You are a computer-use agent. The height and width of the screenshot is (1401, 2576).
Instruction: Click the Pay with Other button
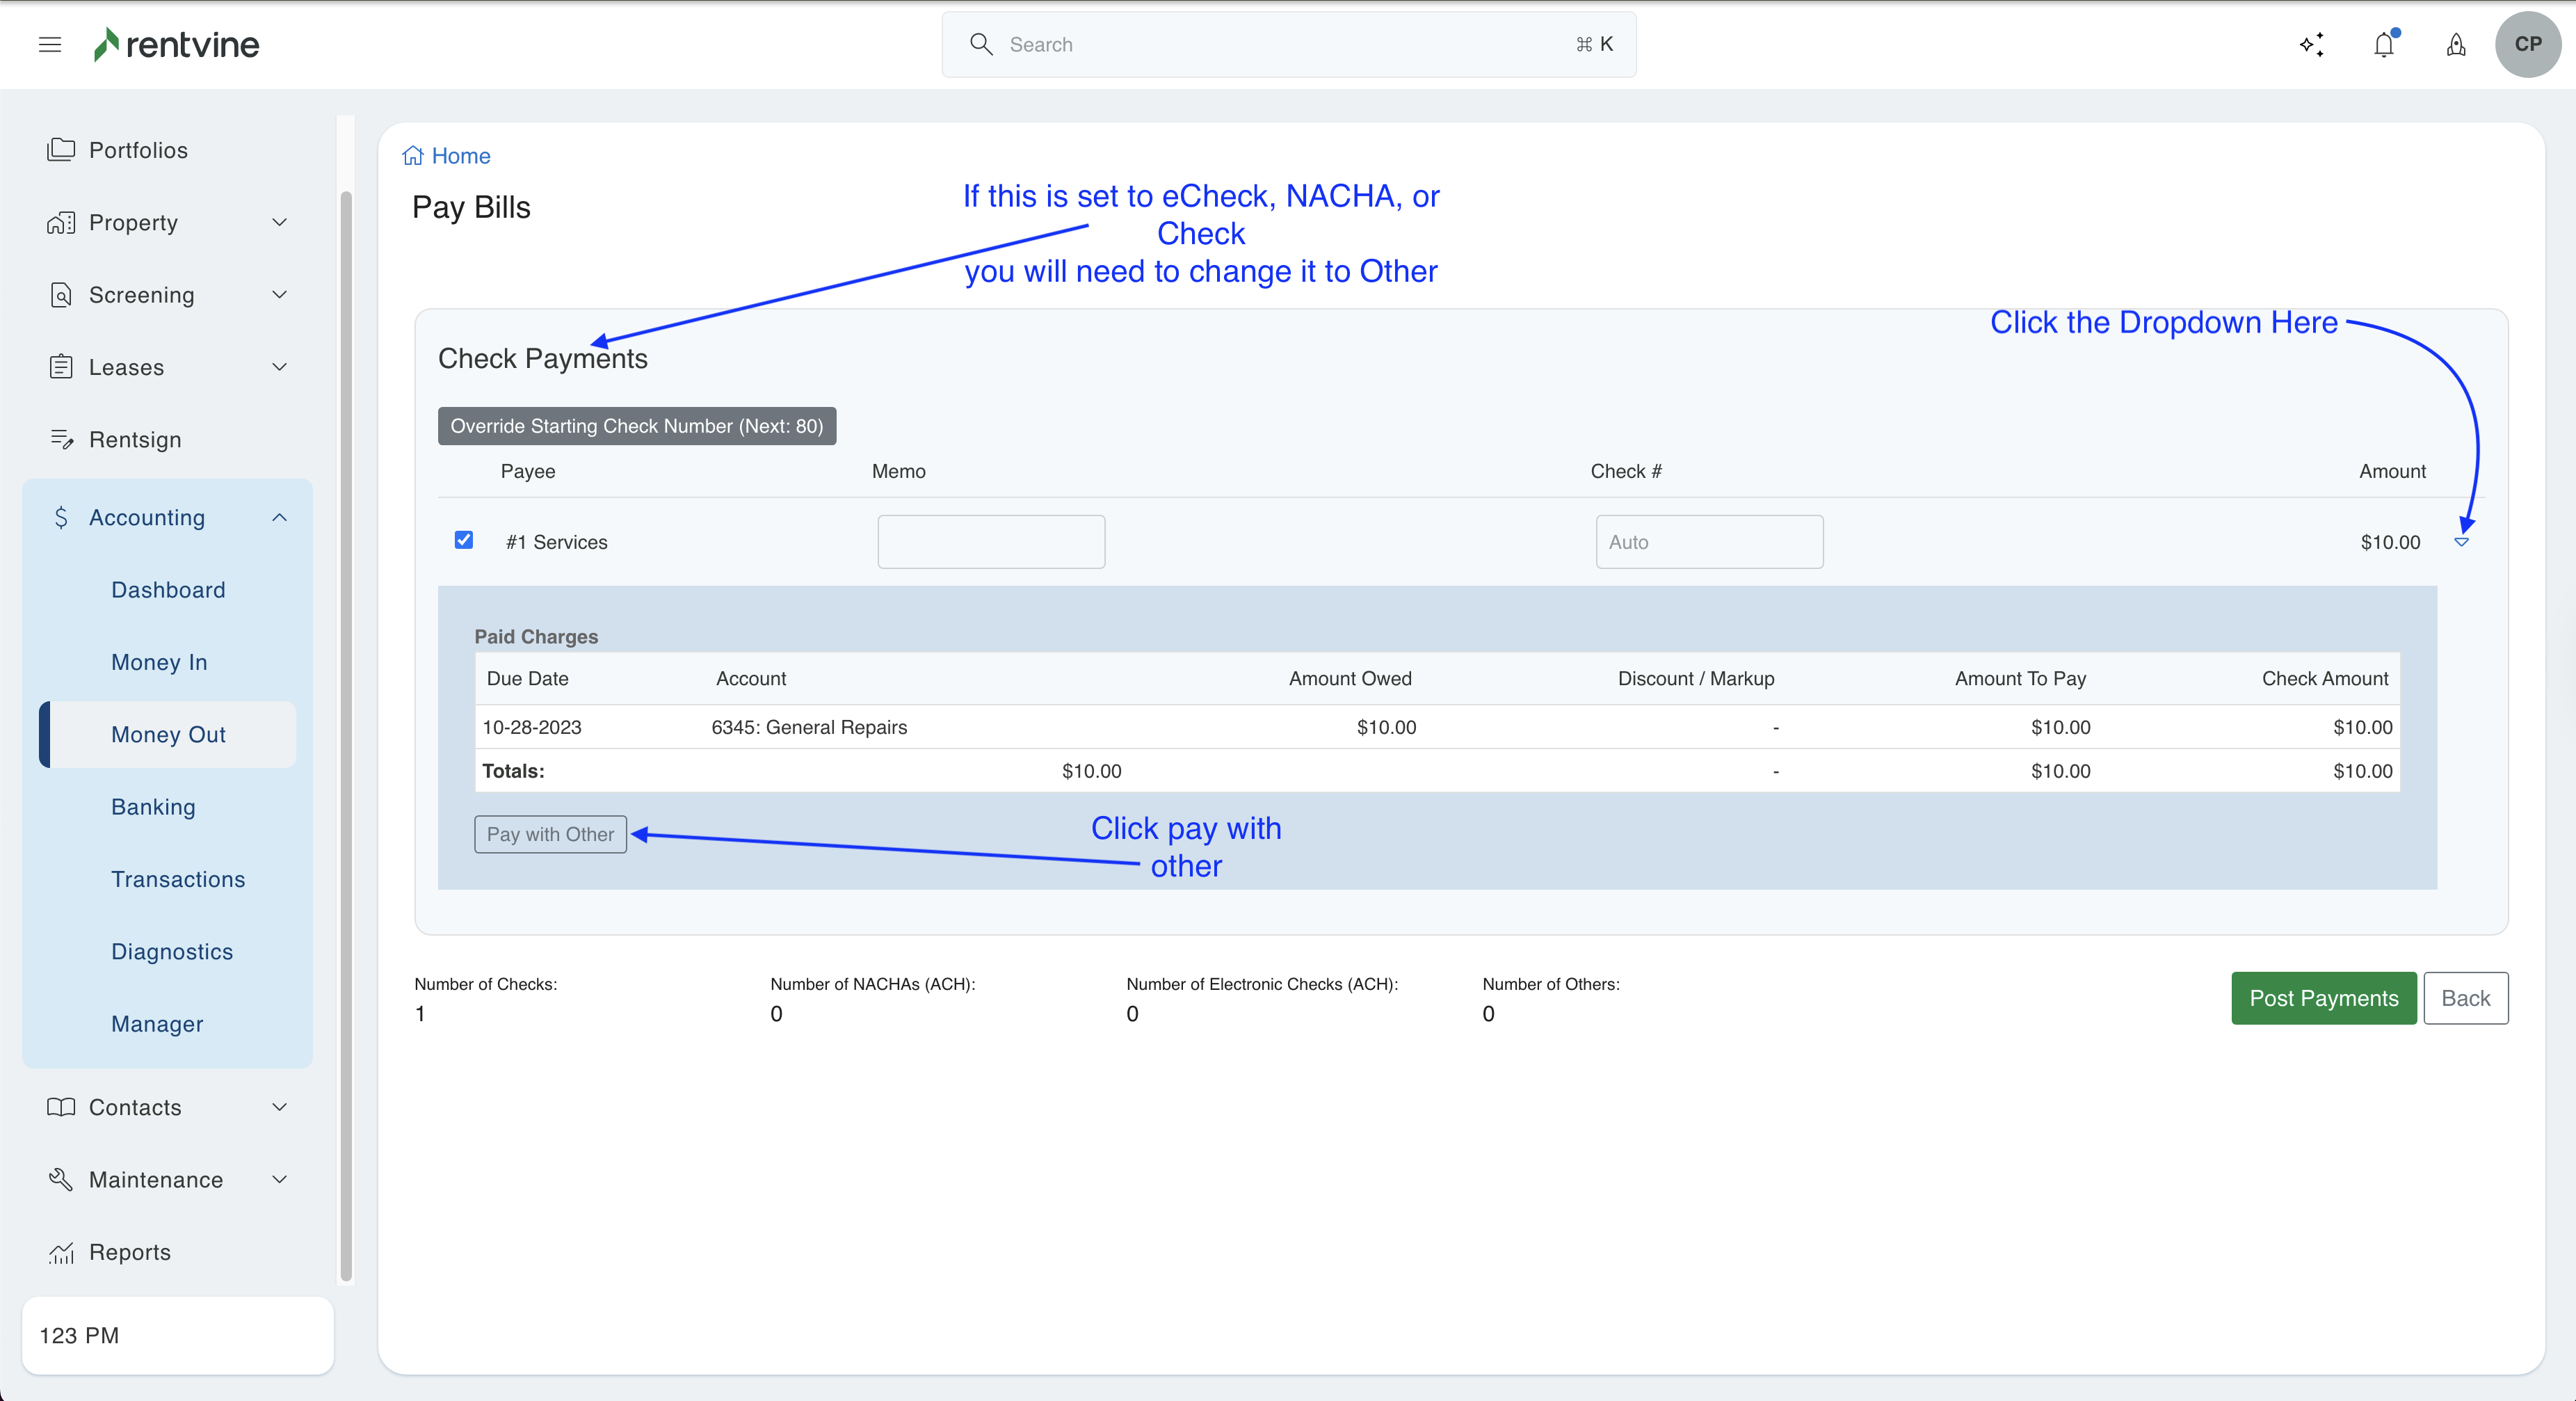pyautogui.click(x=550, y=834)
